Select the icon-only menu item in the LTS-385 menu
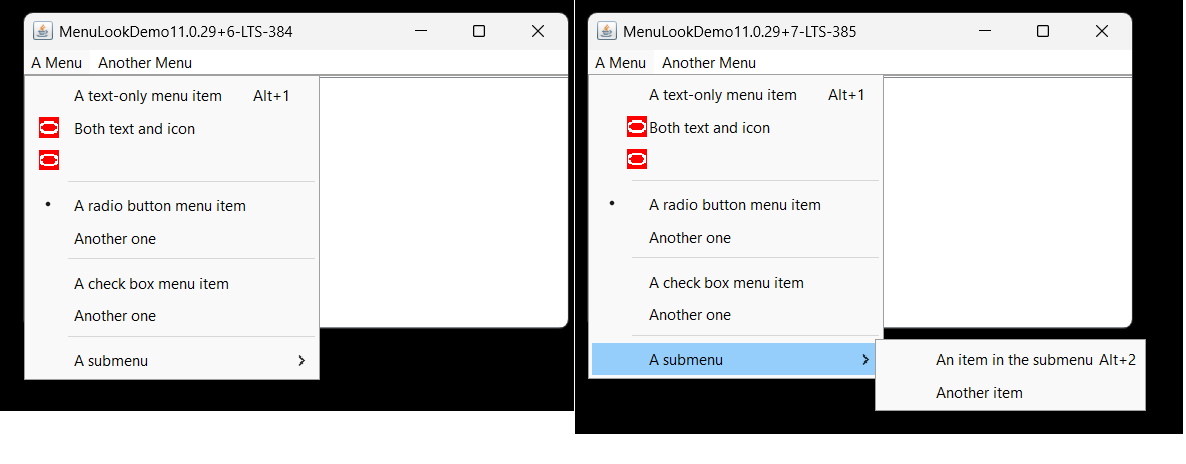The image size is (1186, 464). [x=636, y=158]
